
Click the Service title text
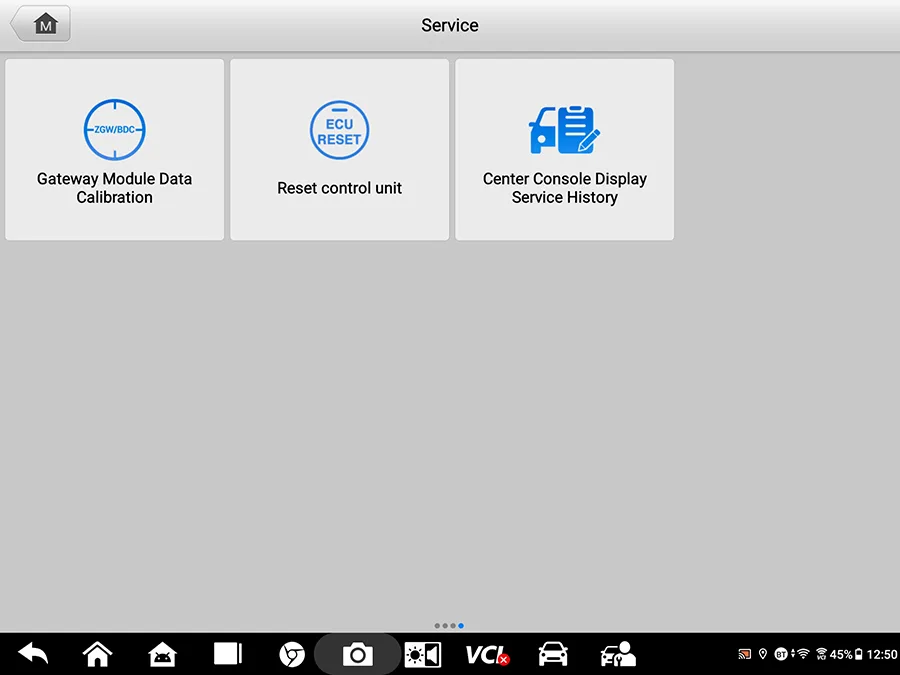tap(450, 25)
